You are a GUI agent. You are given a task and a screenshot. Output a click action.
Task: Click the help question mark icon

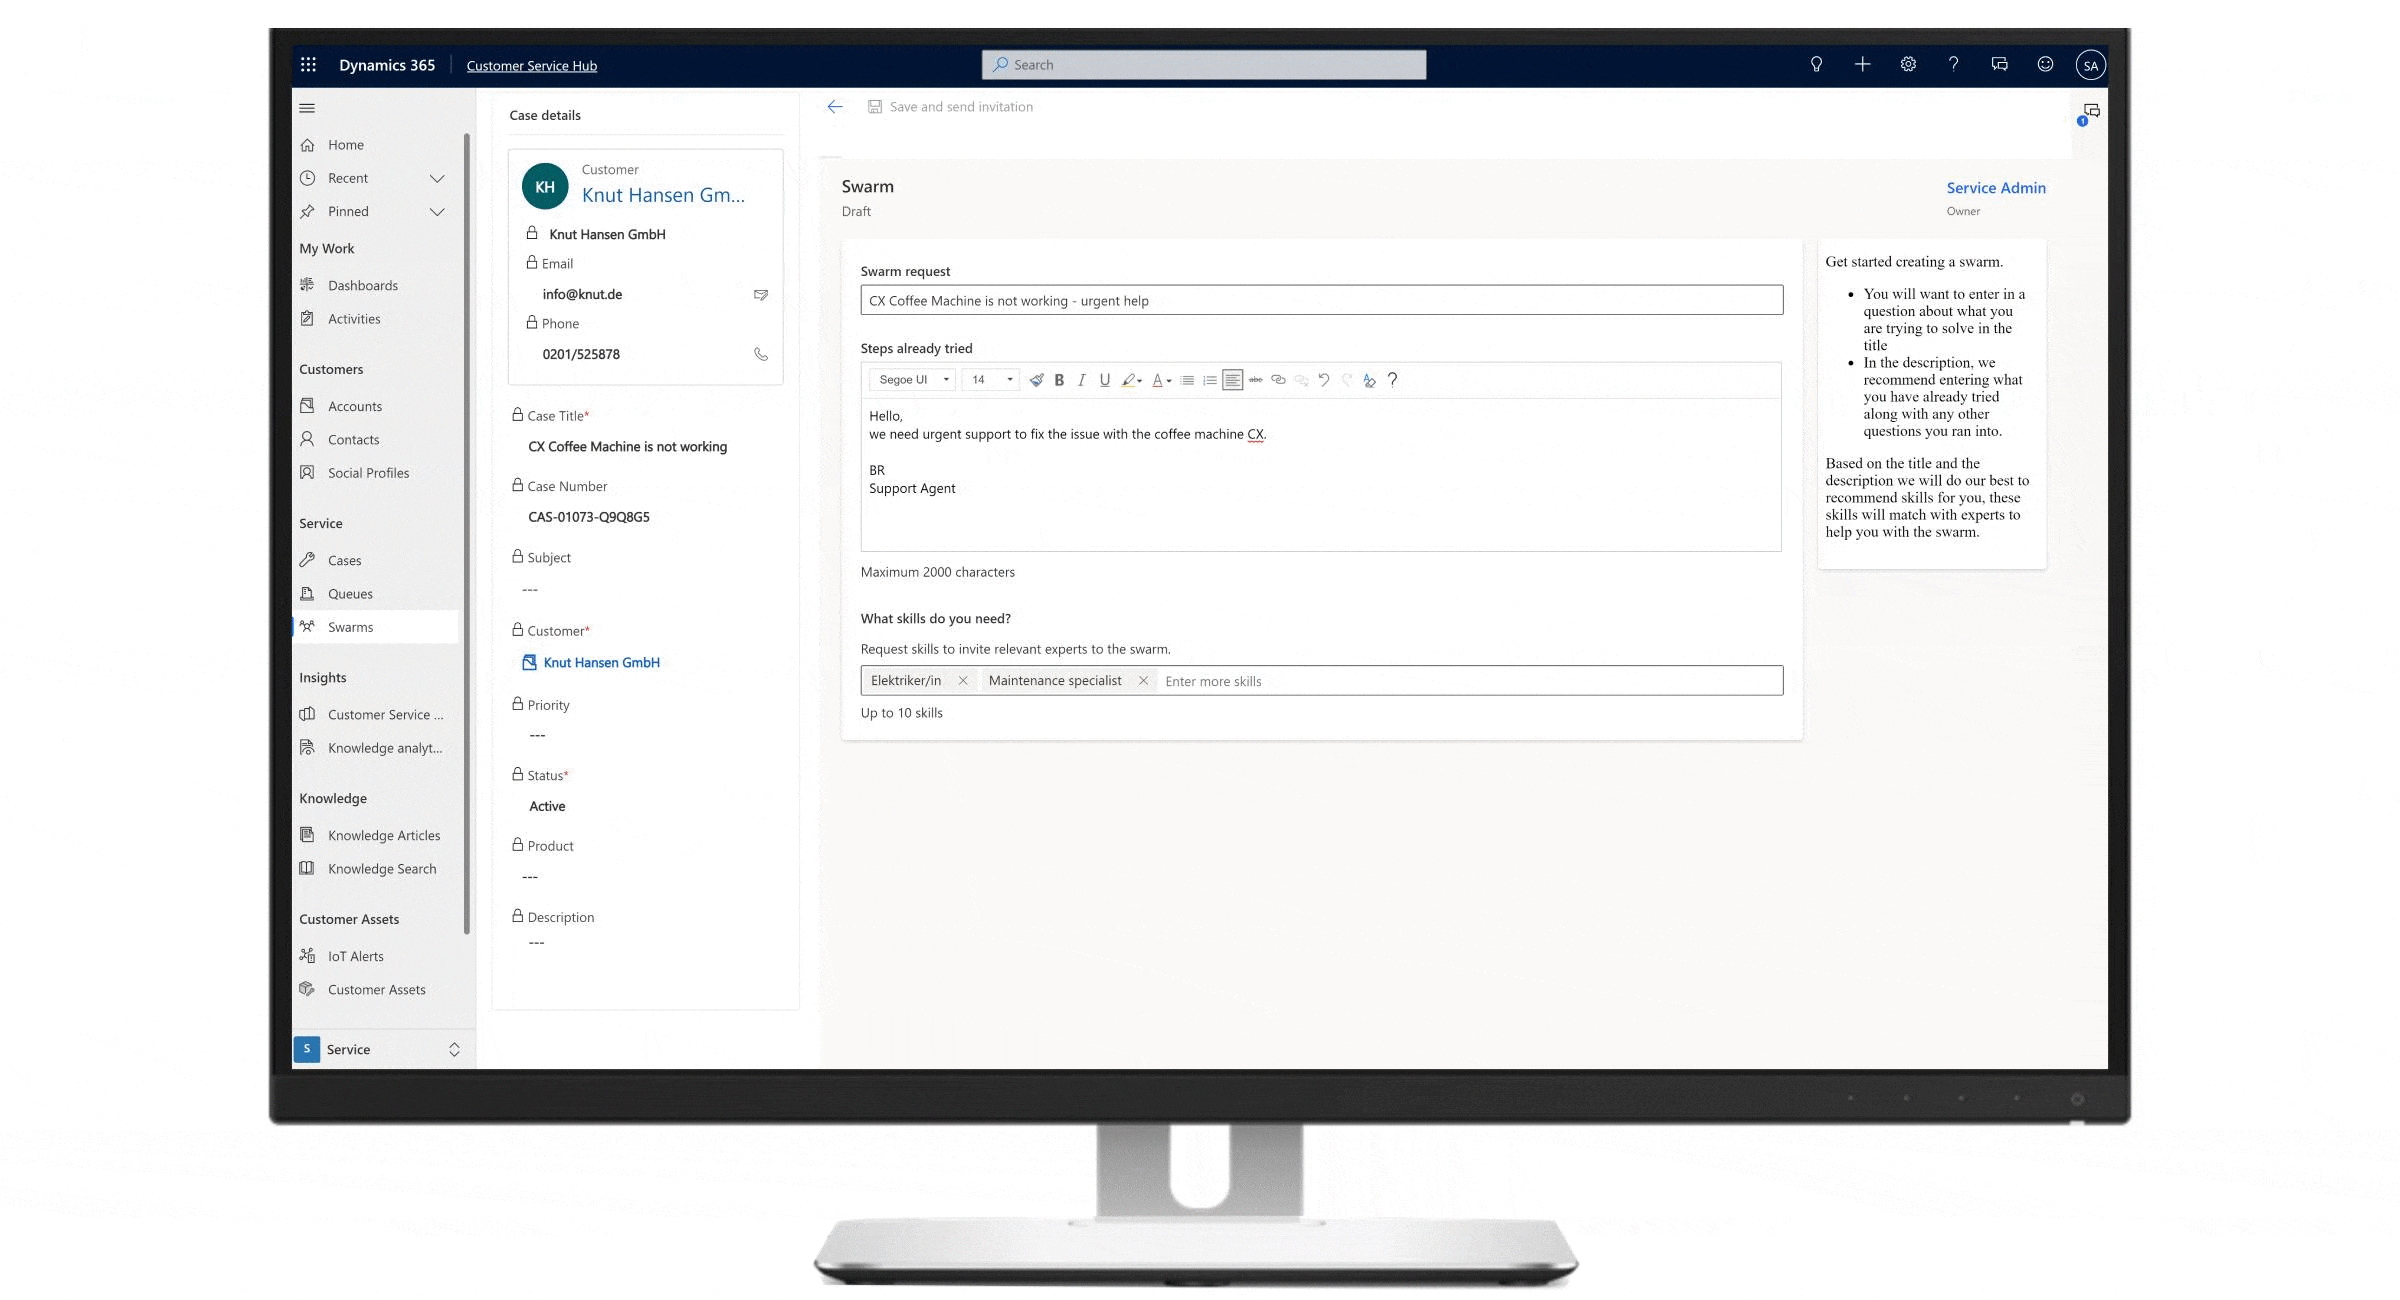1954,64
